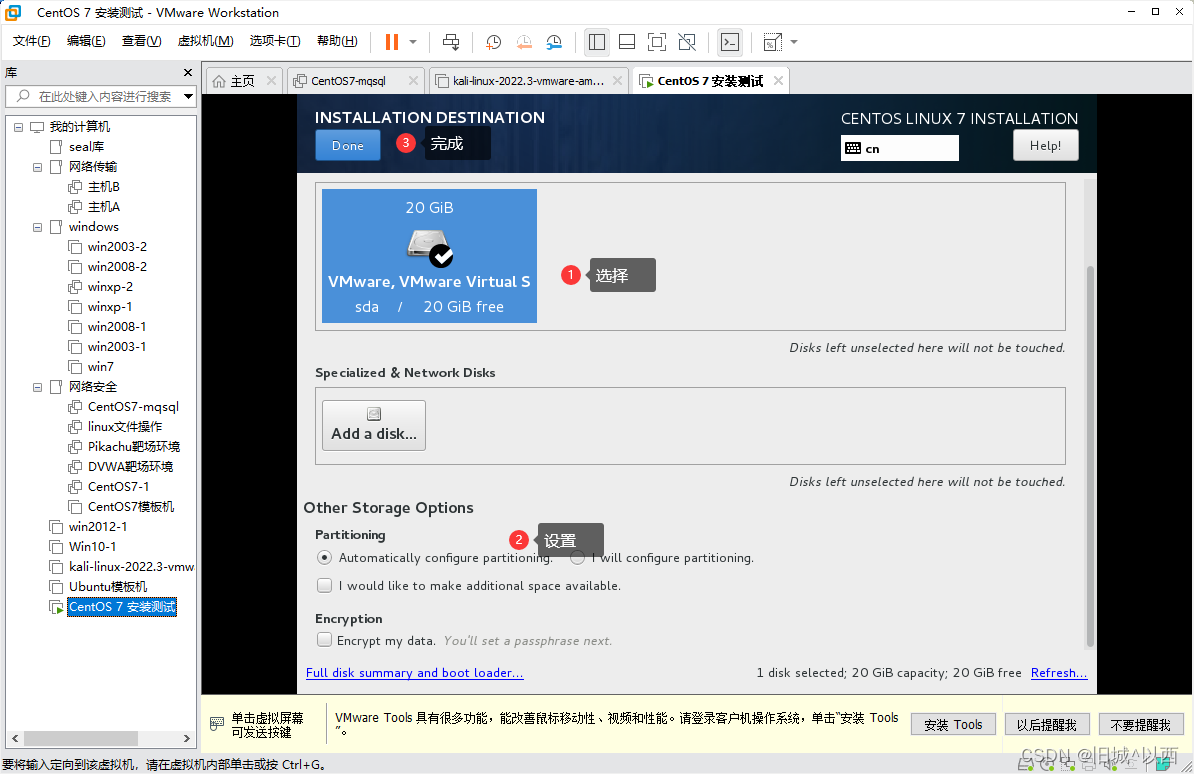Click the Done button in installer
The image size is (1194, 774).
348,146
